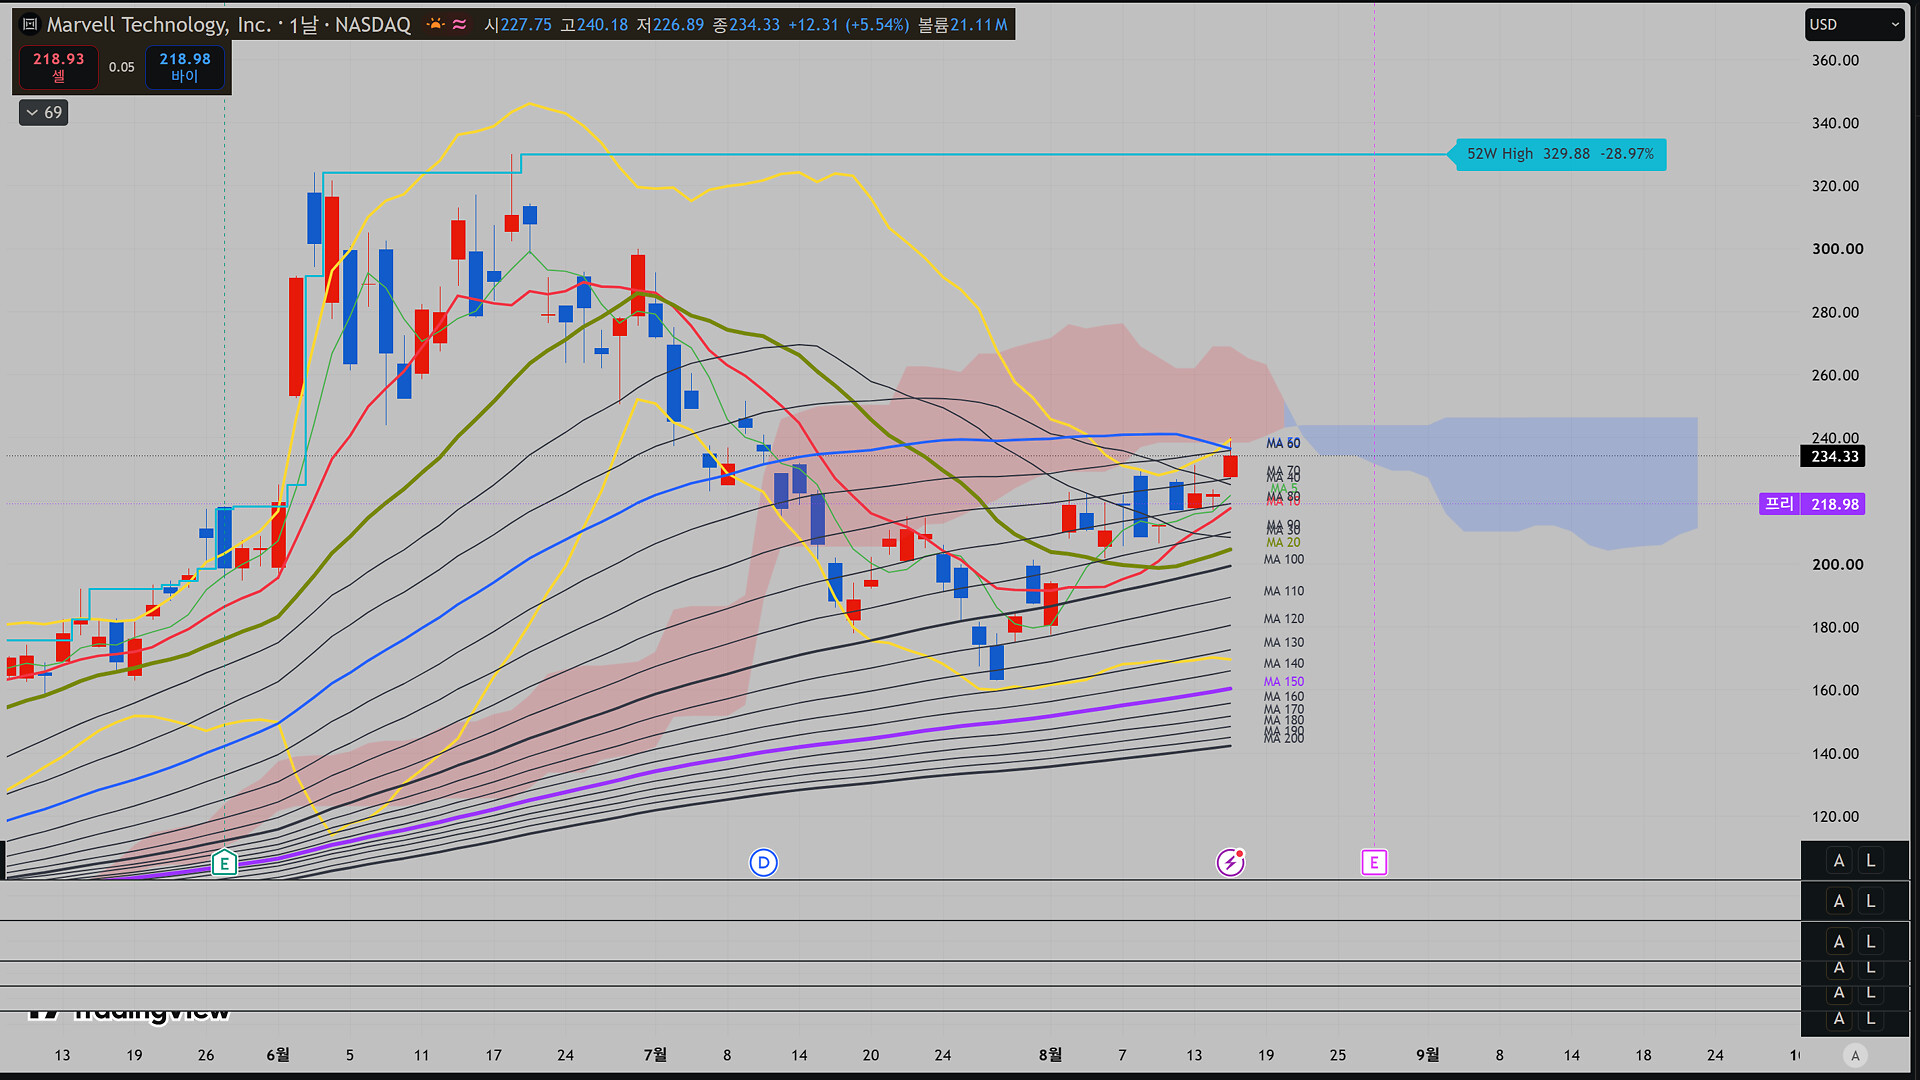The height and width of the screenshot is (1080, 1920).
Task: Click the 160.00 price axis label
Action: (1836, 690)
